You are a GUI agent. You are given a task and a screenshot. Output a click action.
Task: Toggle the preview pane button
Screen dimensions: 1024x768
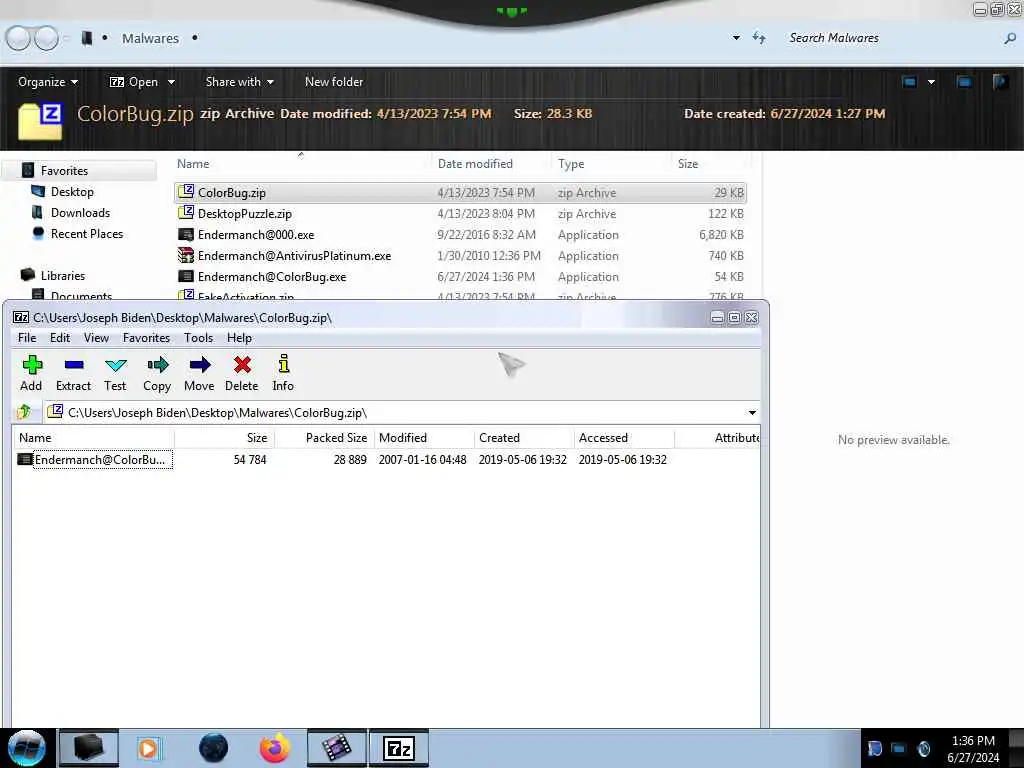(x=964, y=82)
